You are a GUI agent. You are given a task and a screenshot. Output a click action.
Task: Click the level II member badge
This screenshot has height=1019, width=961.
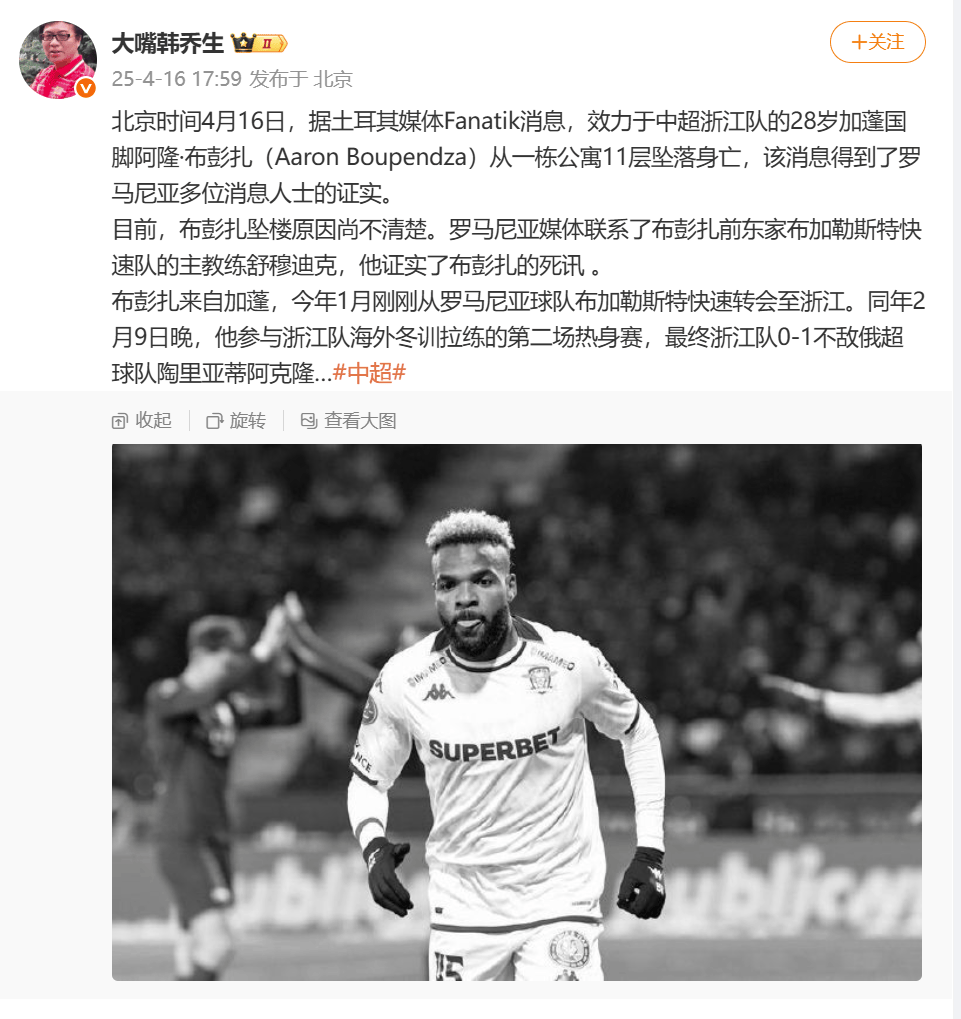270,44
